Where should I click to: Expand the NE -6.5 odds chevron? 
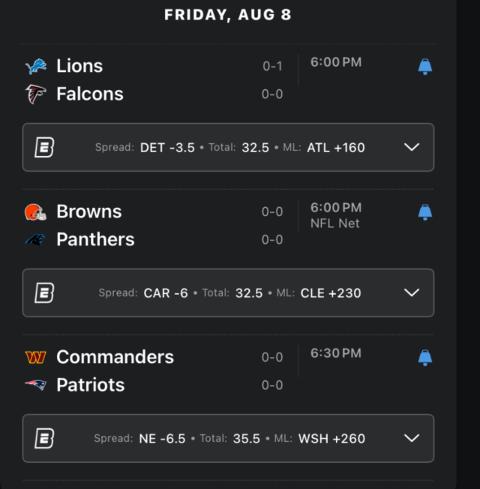[x=412, y=438]
